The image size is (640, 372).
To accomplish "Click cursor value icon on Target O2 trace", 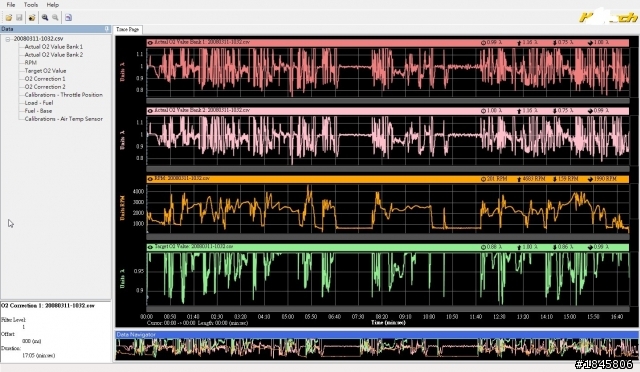I will [483, 247].
